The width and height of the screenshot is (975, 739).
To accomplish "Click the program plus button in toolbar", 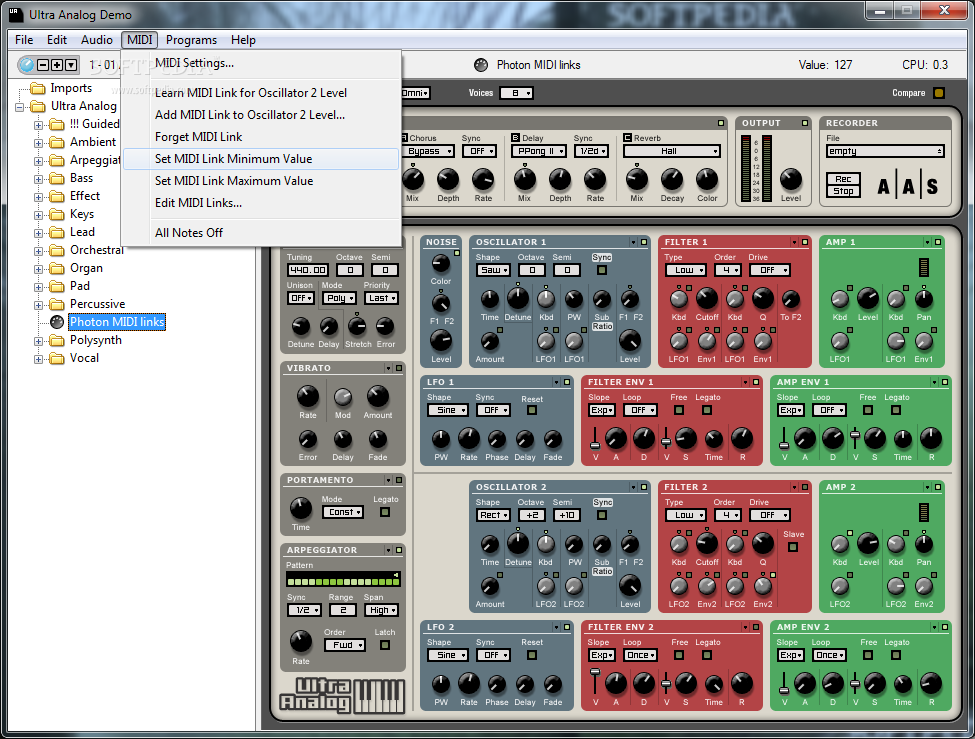I will [x=57, y=65].
